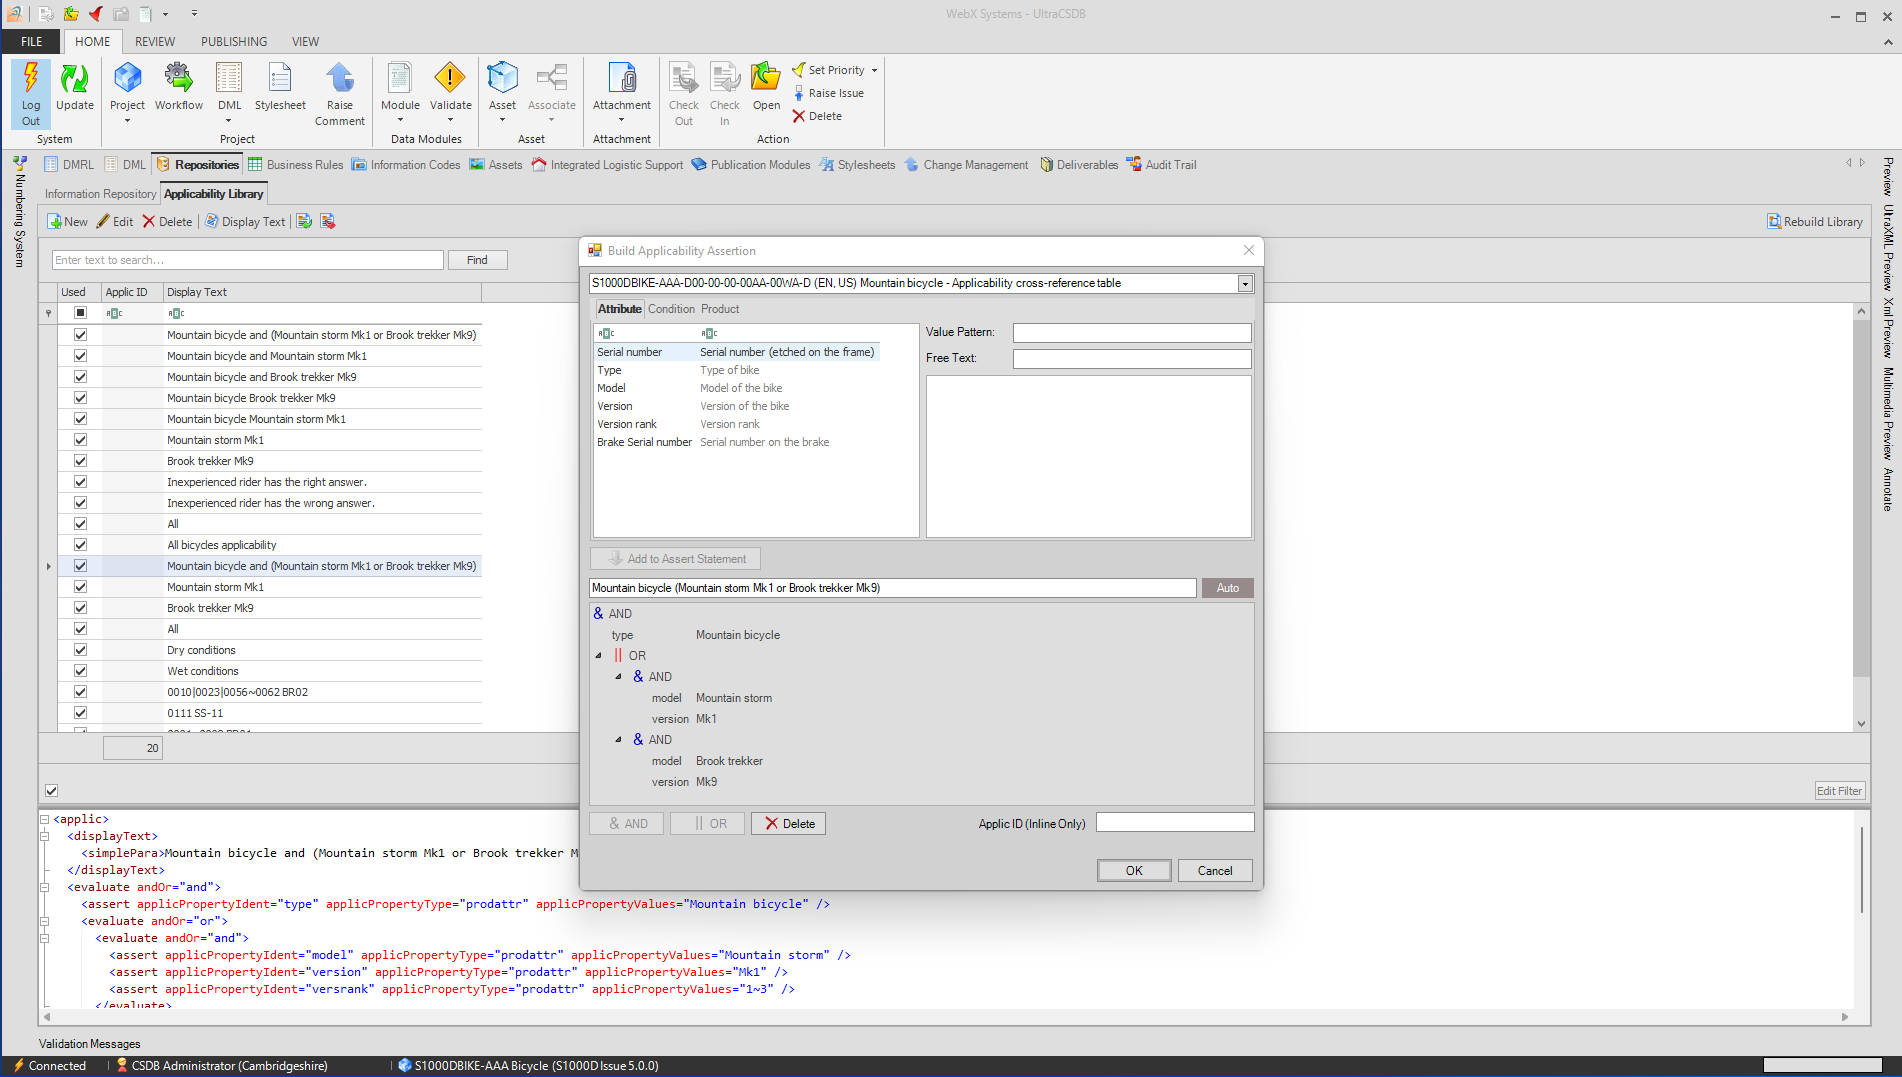This screenshot has width=1902, height=1077.
Task: Open the Workflow gear icon
Action: tap(178, 78)
